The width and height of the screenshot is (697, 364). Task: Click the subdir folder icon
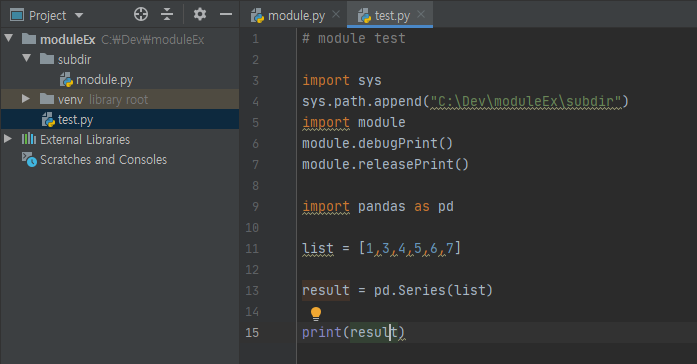pos(47,59)
